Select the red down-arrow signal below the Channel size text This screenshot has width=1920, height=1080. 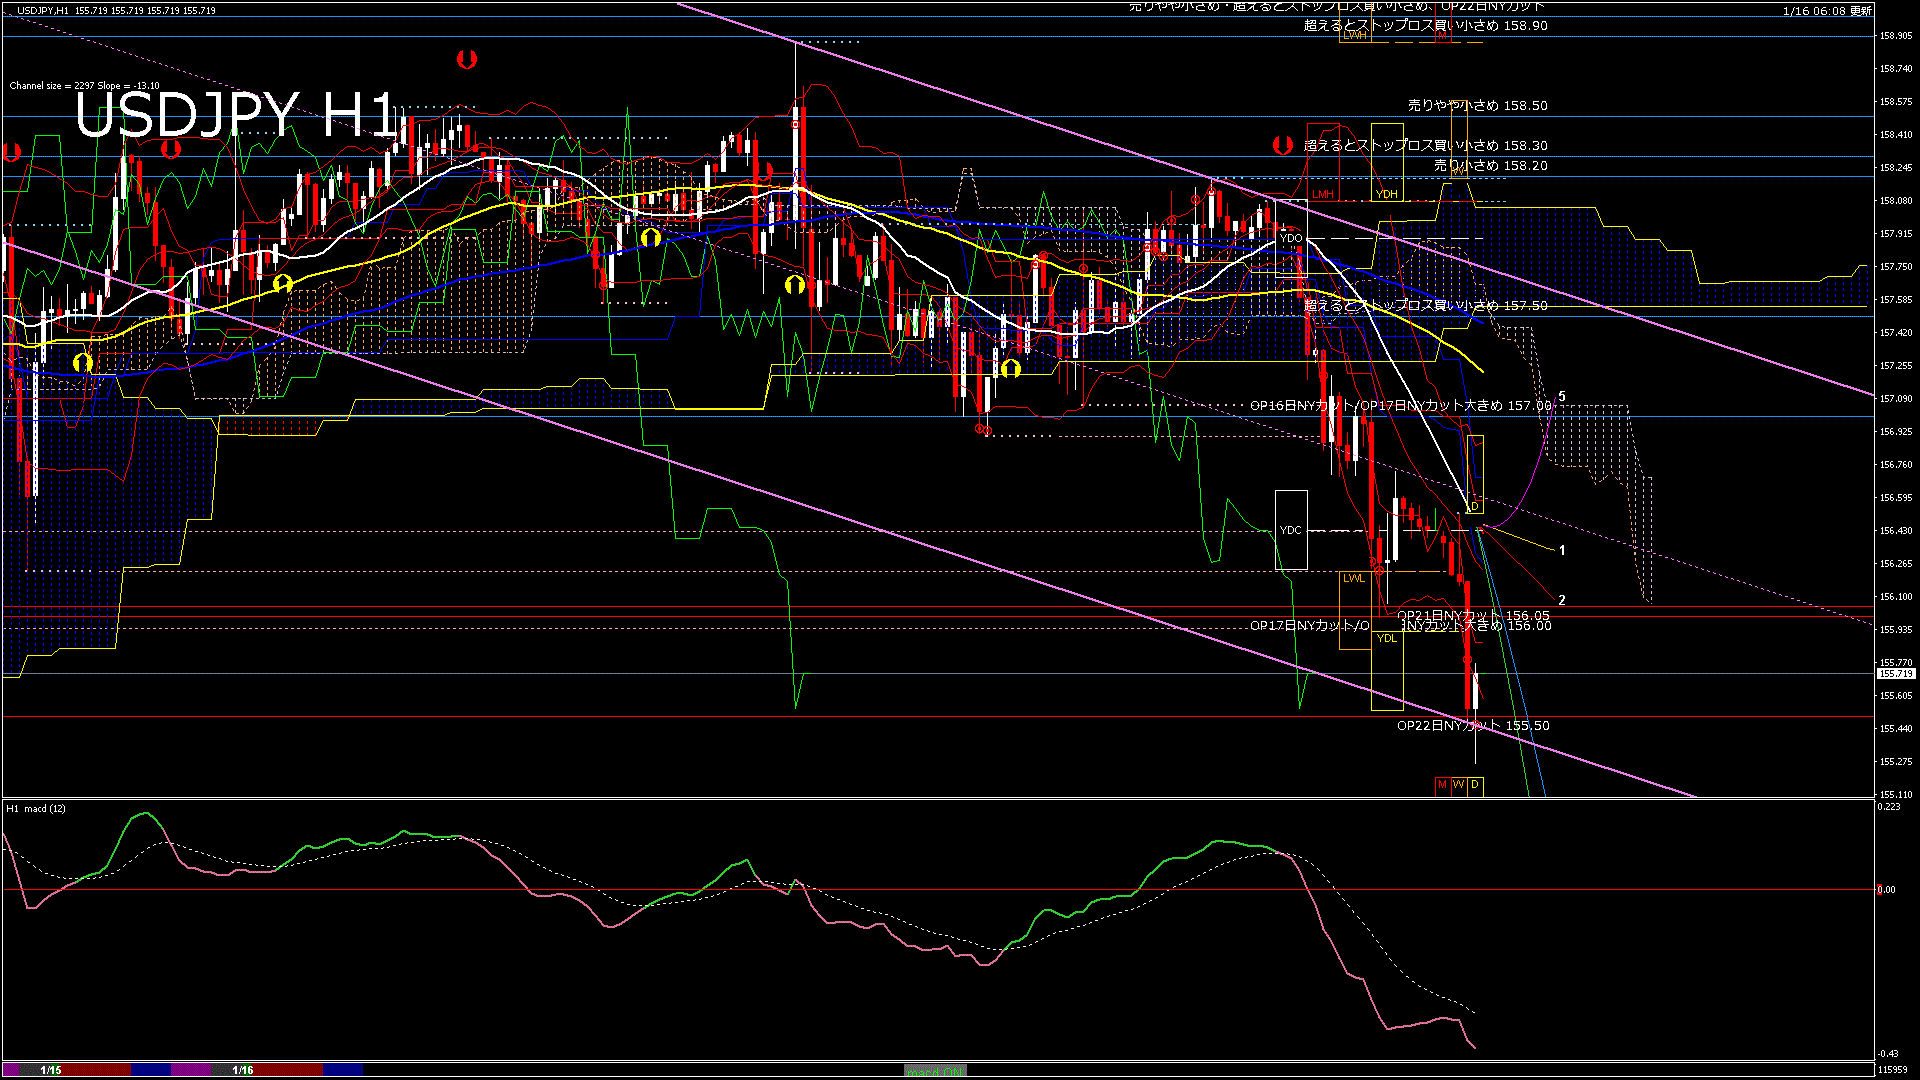click(170, 149)
